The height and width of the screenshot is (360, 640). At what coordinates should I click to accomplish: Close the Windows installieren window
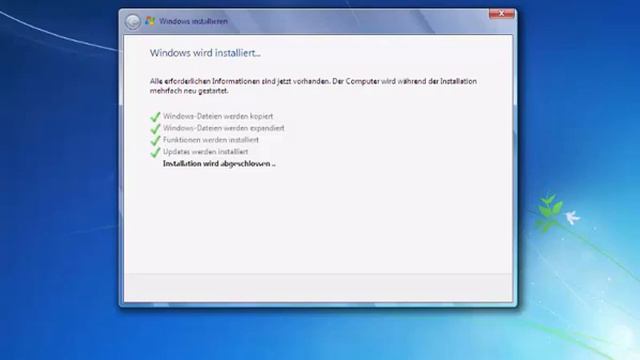tap(502, 14)
